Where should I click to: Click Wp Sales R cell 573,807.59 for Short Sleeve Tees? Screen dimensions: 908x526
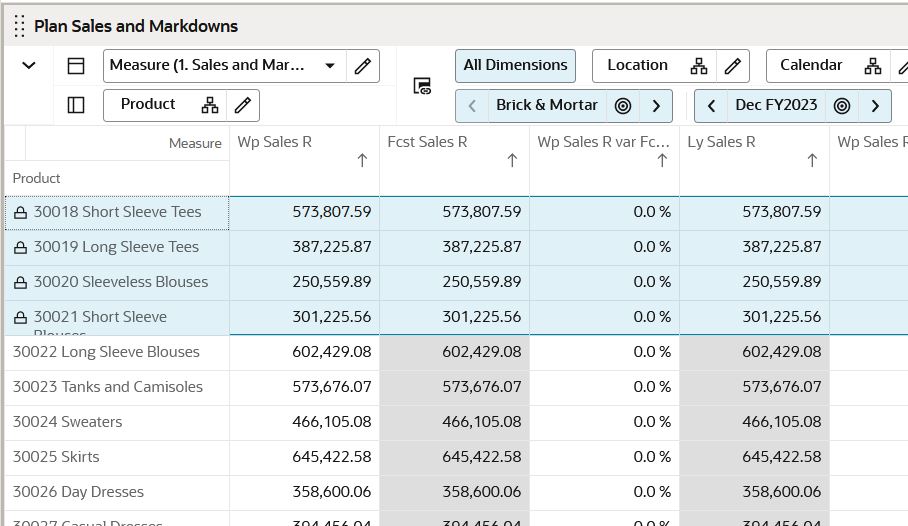click(305, 212)
